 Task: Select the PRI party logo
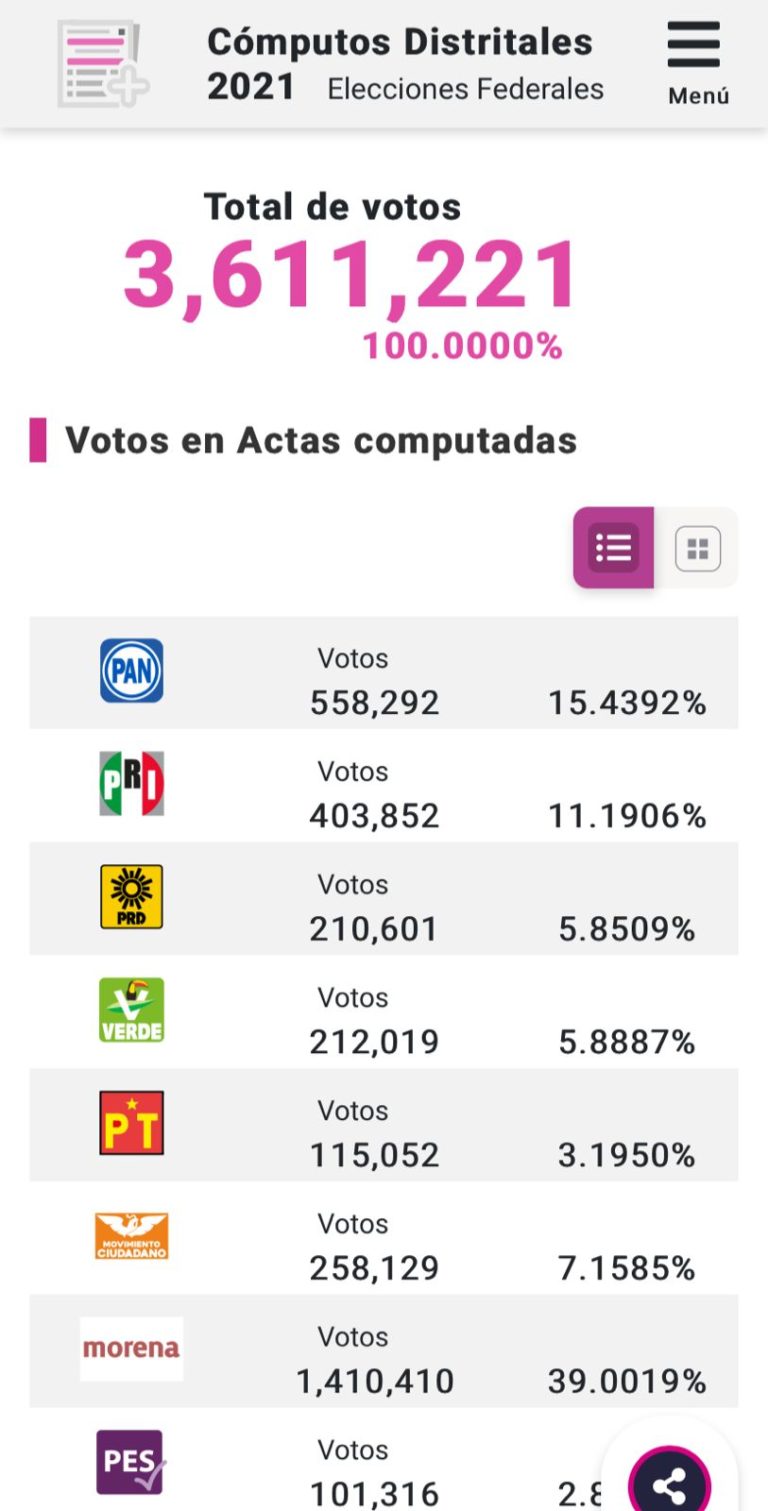(x=131, y=784)
